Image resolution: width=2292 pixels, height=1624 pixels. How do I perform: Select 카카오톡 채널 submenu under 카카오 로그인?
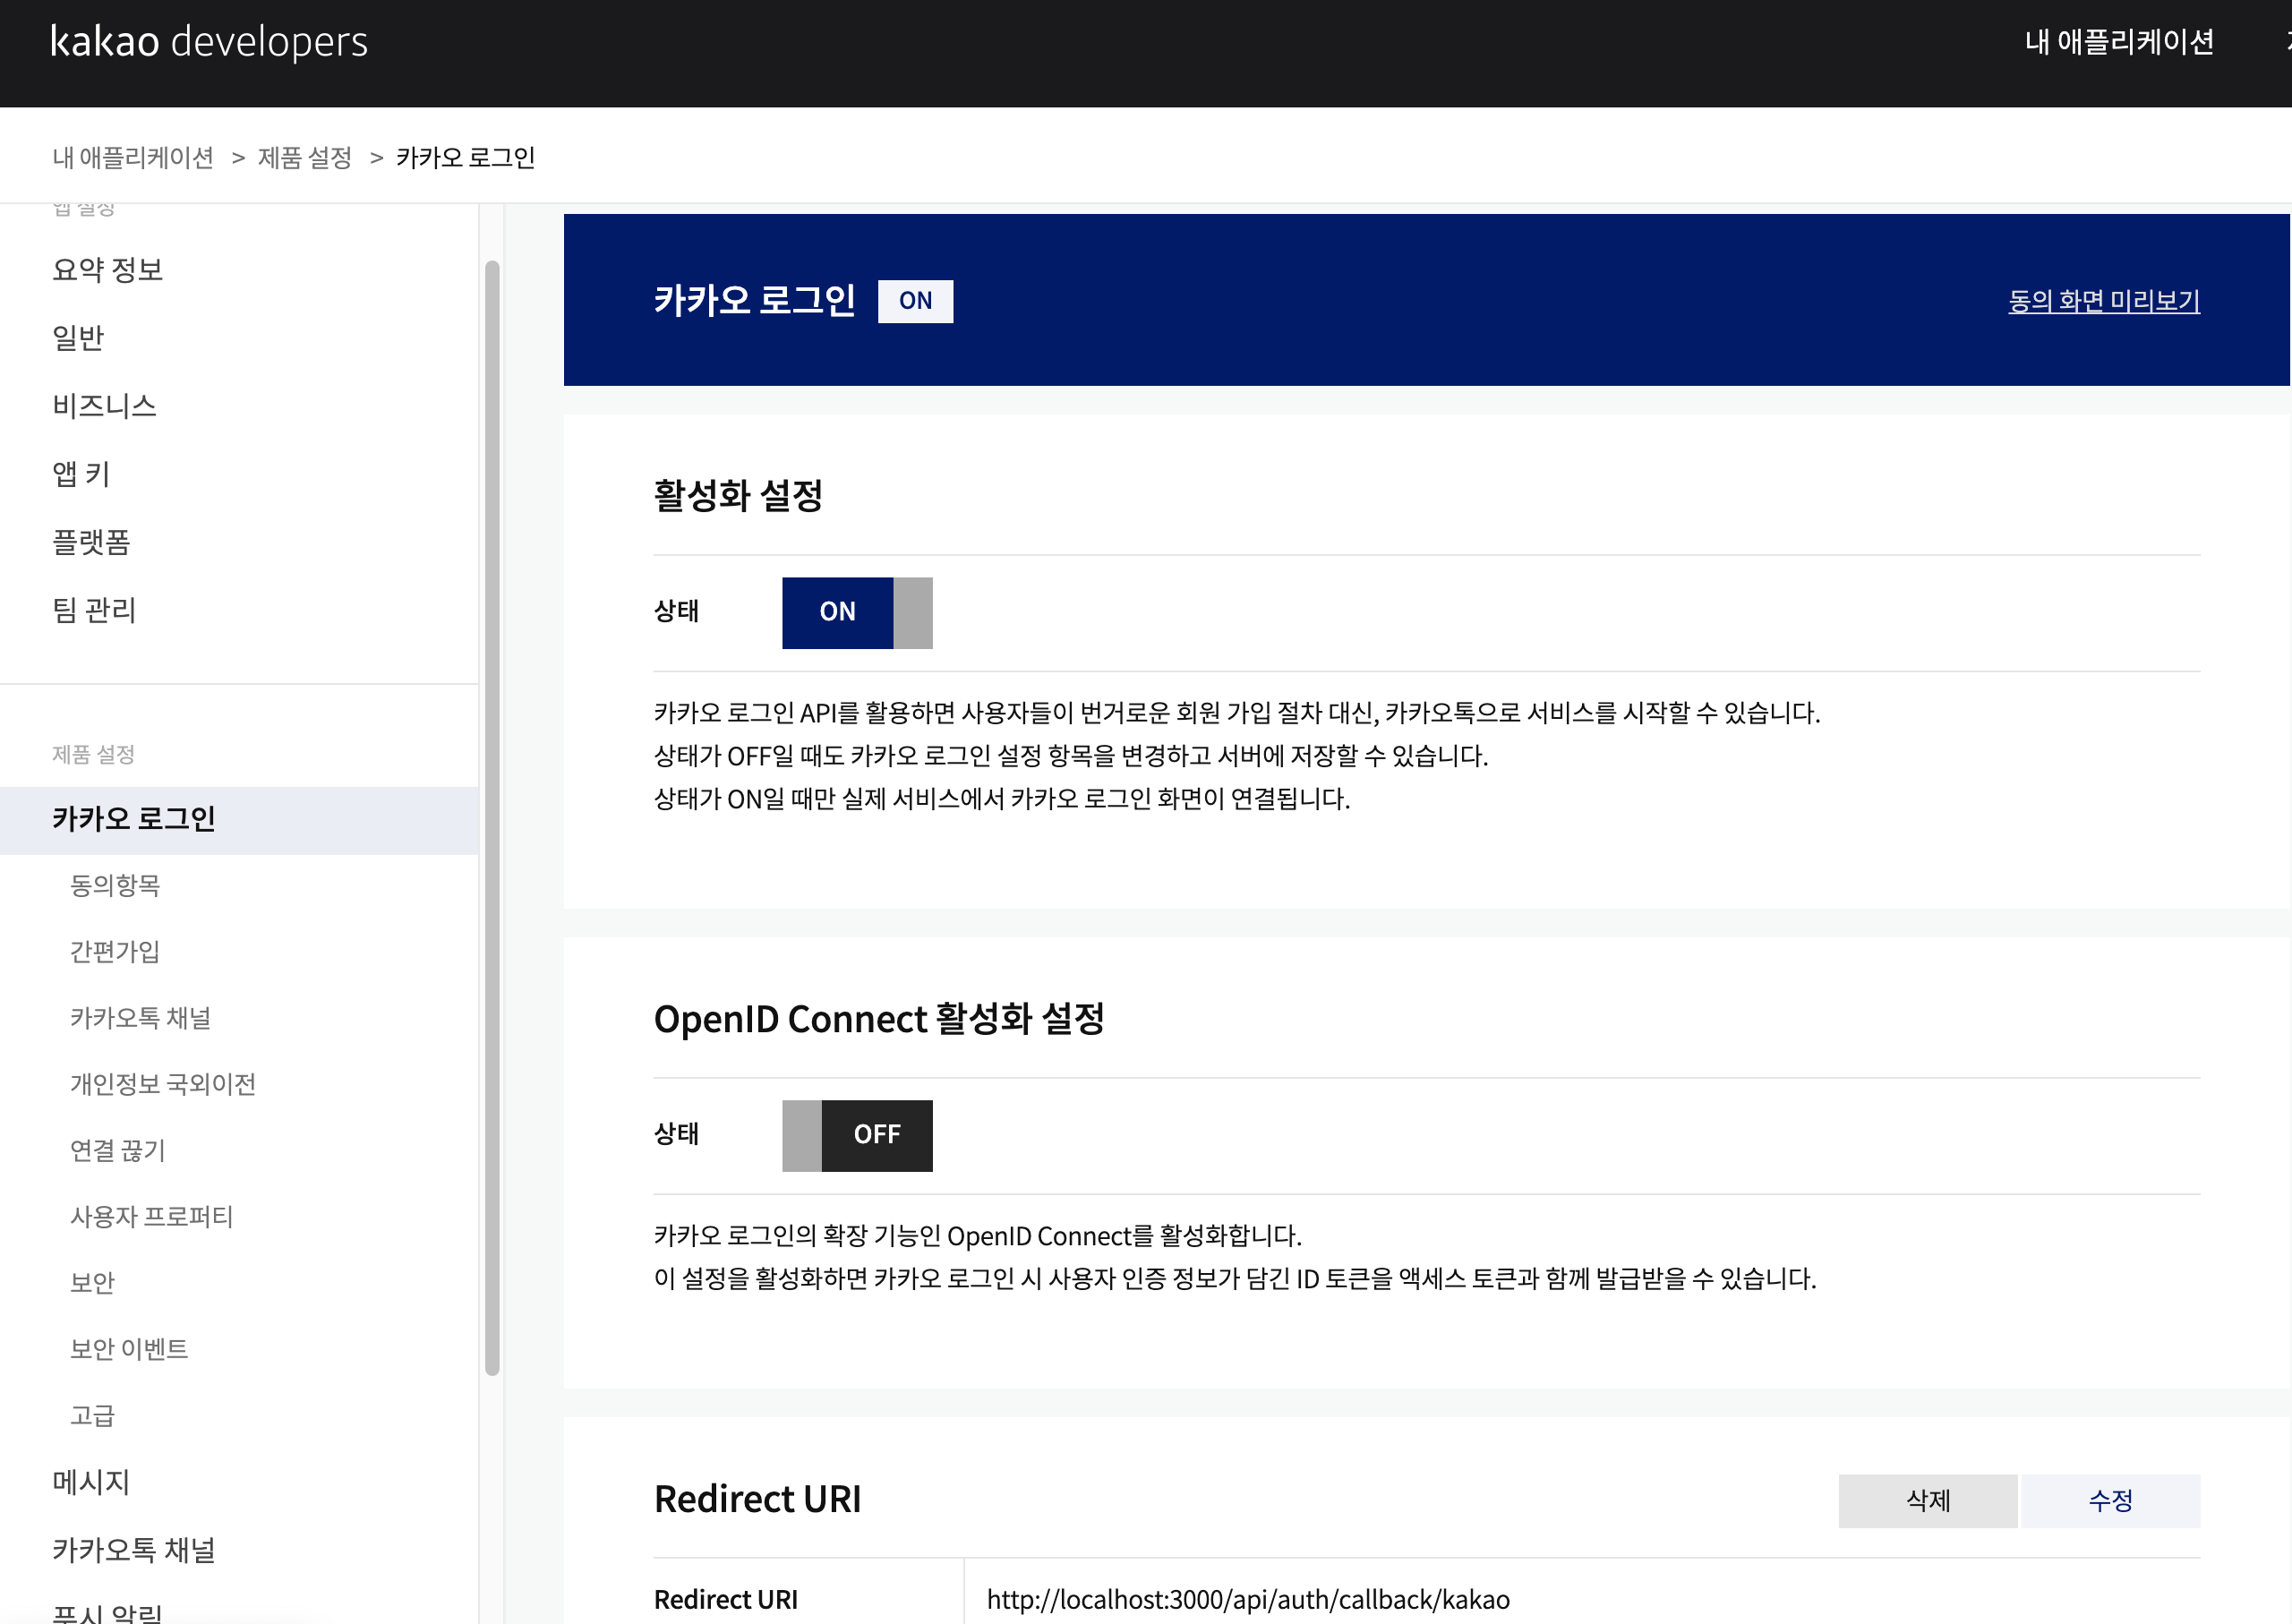coord(140,1018)
